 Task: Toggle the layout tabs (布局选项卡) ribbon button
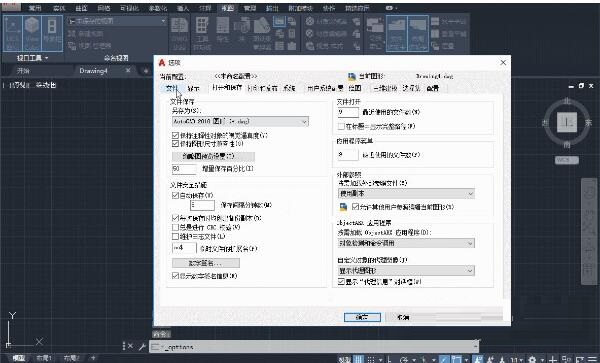tap(418, 33)
